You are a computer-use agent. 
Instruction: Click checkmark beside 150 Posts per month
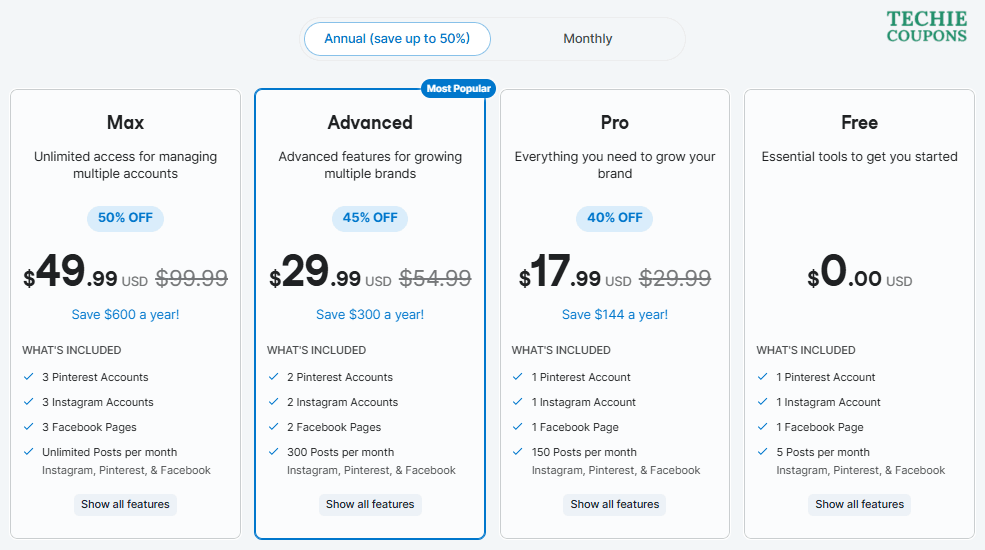(x=518, y=452)
